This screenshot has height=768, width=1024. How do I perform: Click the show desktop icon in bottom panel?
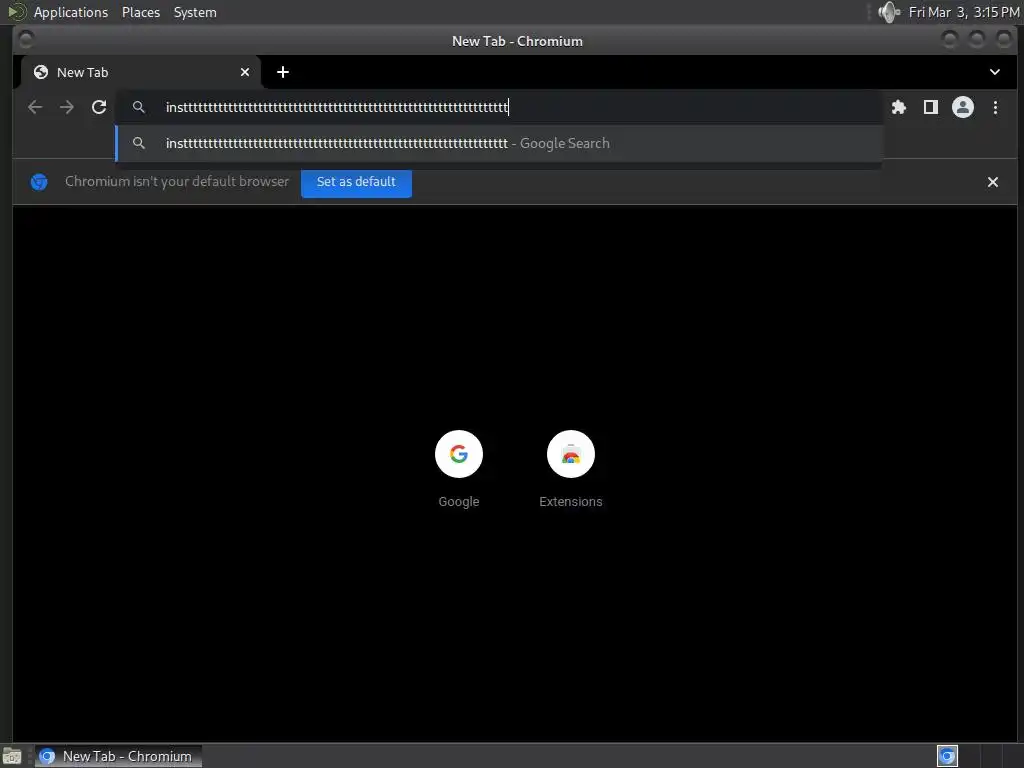click(x=12, y=756)
